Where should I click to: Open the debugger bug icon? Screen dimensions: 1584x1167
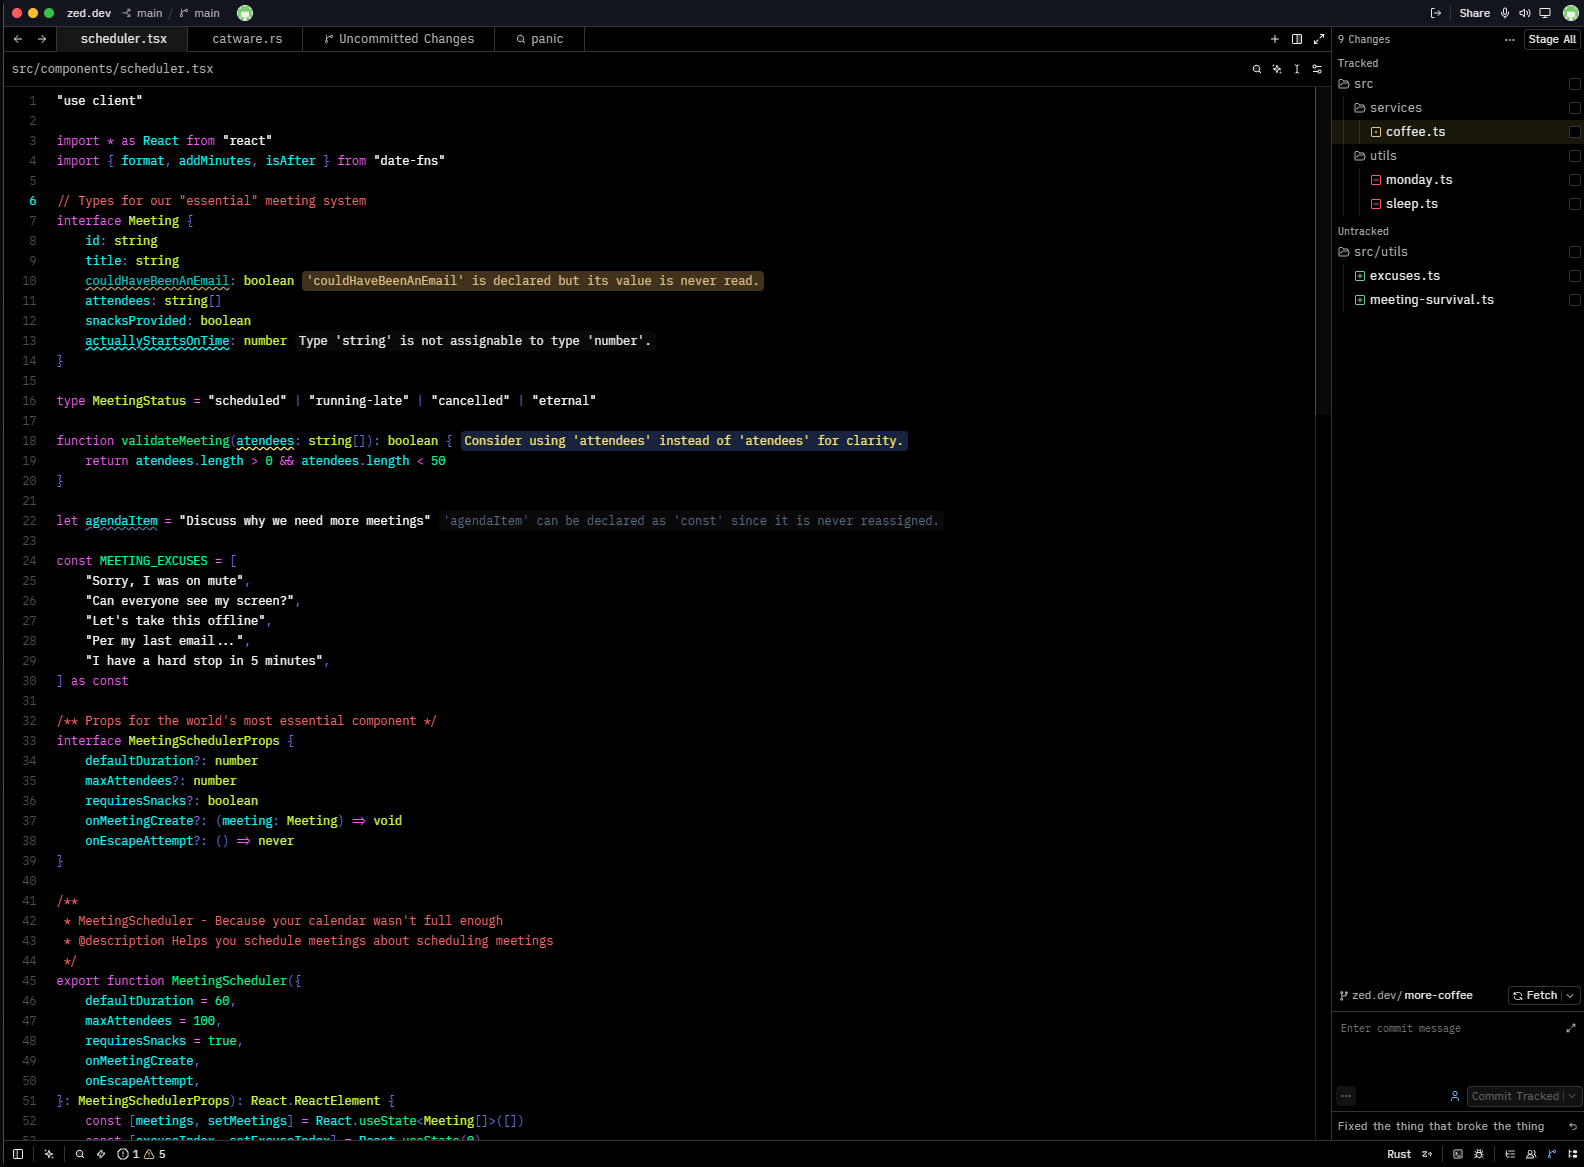tap(1479, 1154)
